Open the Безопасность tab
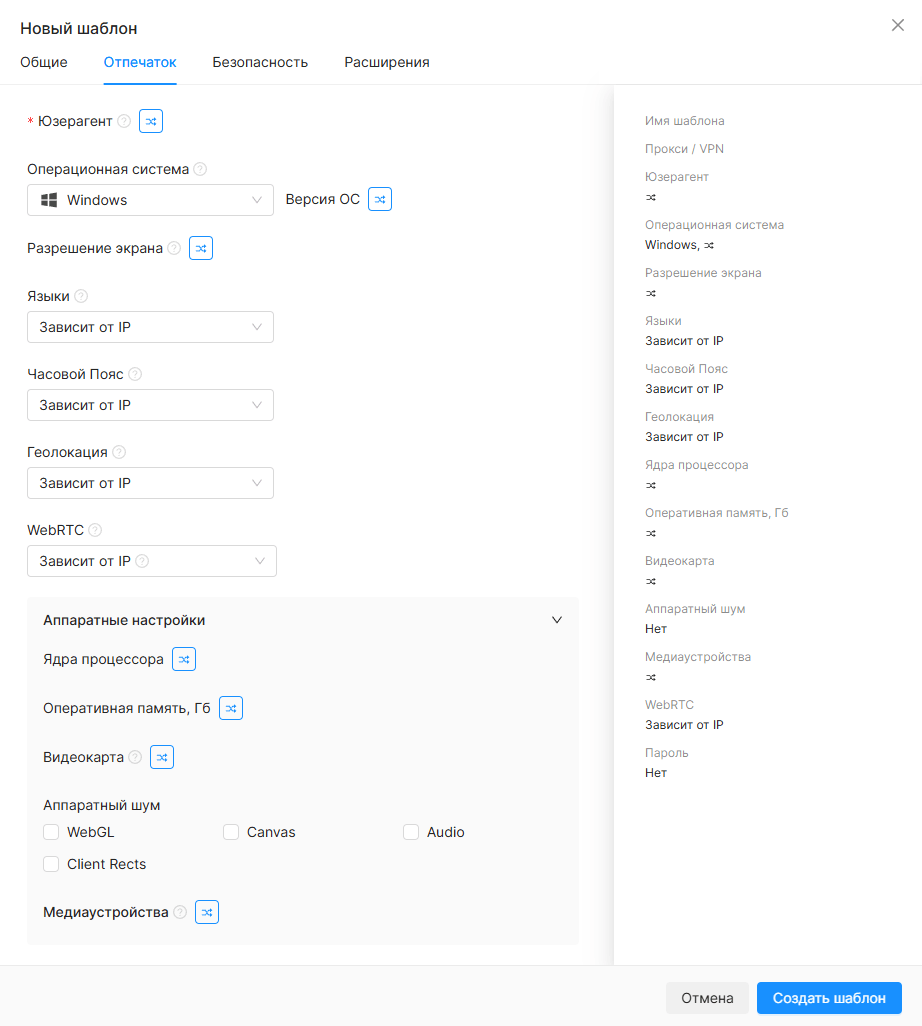922x1026 pixels. click(x=260, y=62)
